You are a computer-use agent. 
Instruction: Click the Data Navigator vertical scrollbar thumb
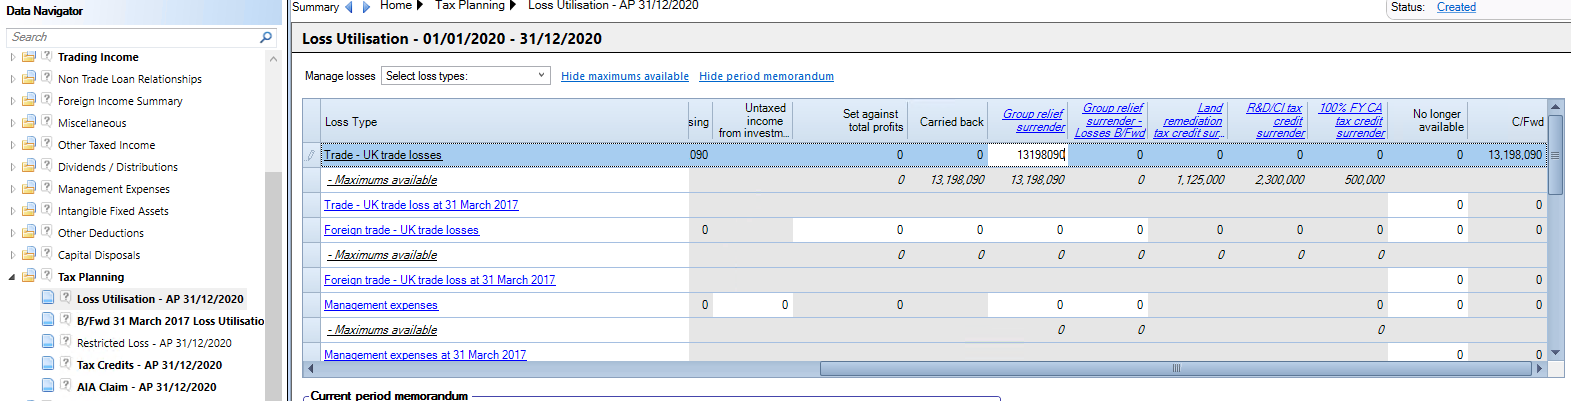tap(273, 285)
